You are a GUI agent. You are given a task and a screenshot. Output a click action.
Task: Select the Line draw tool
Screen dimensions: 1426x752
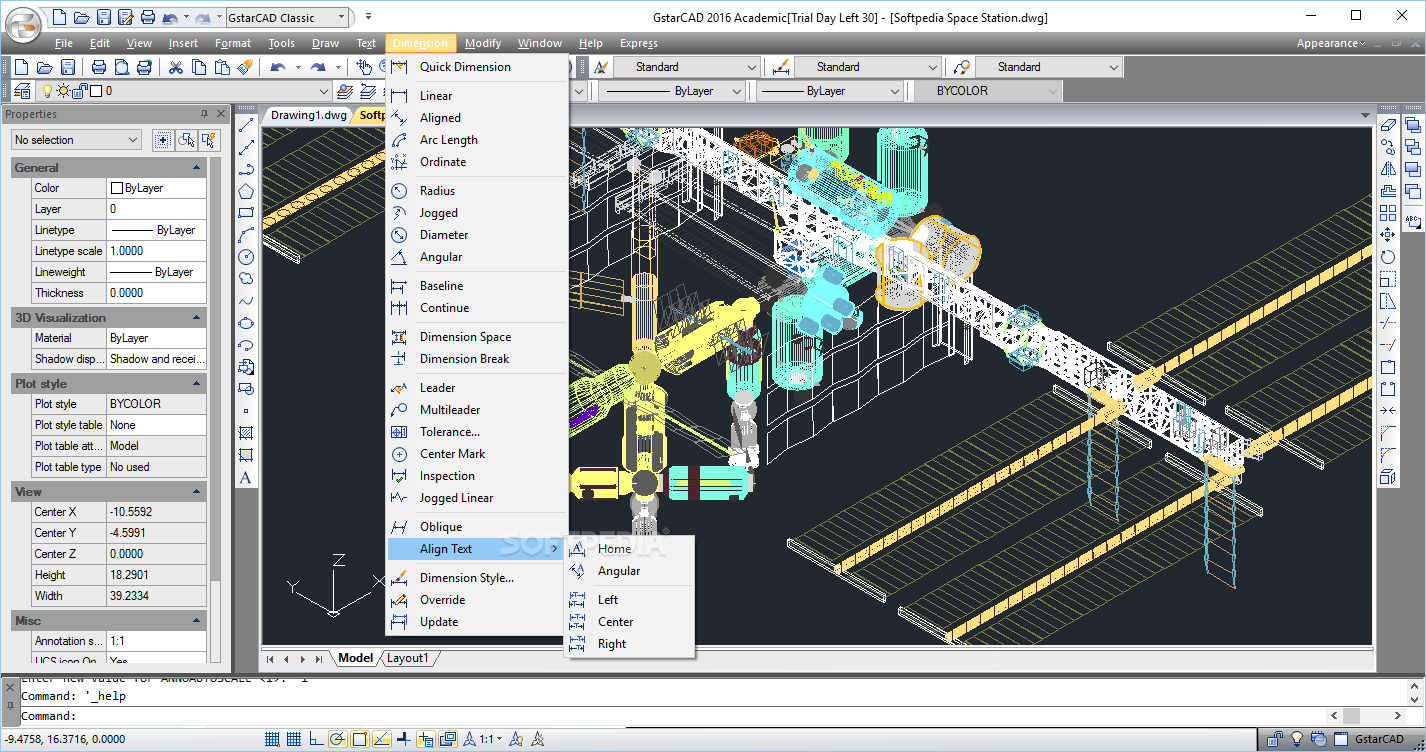pyautogui.click(x=246, y=125)
